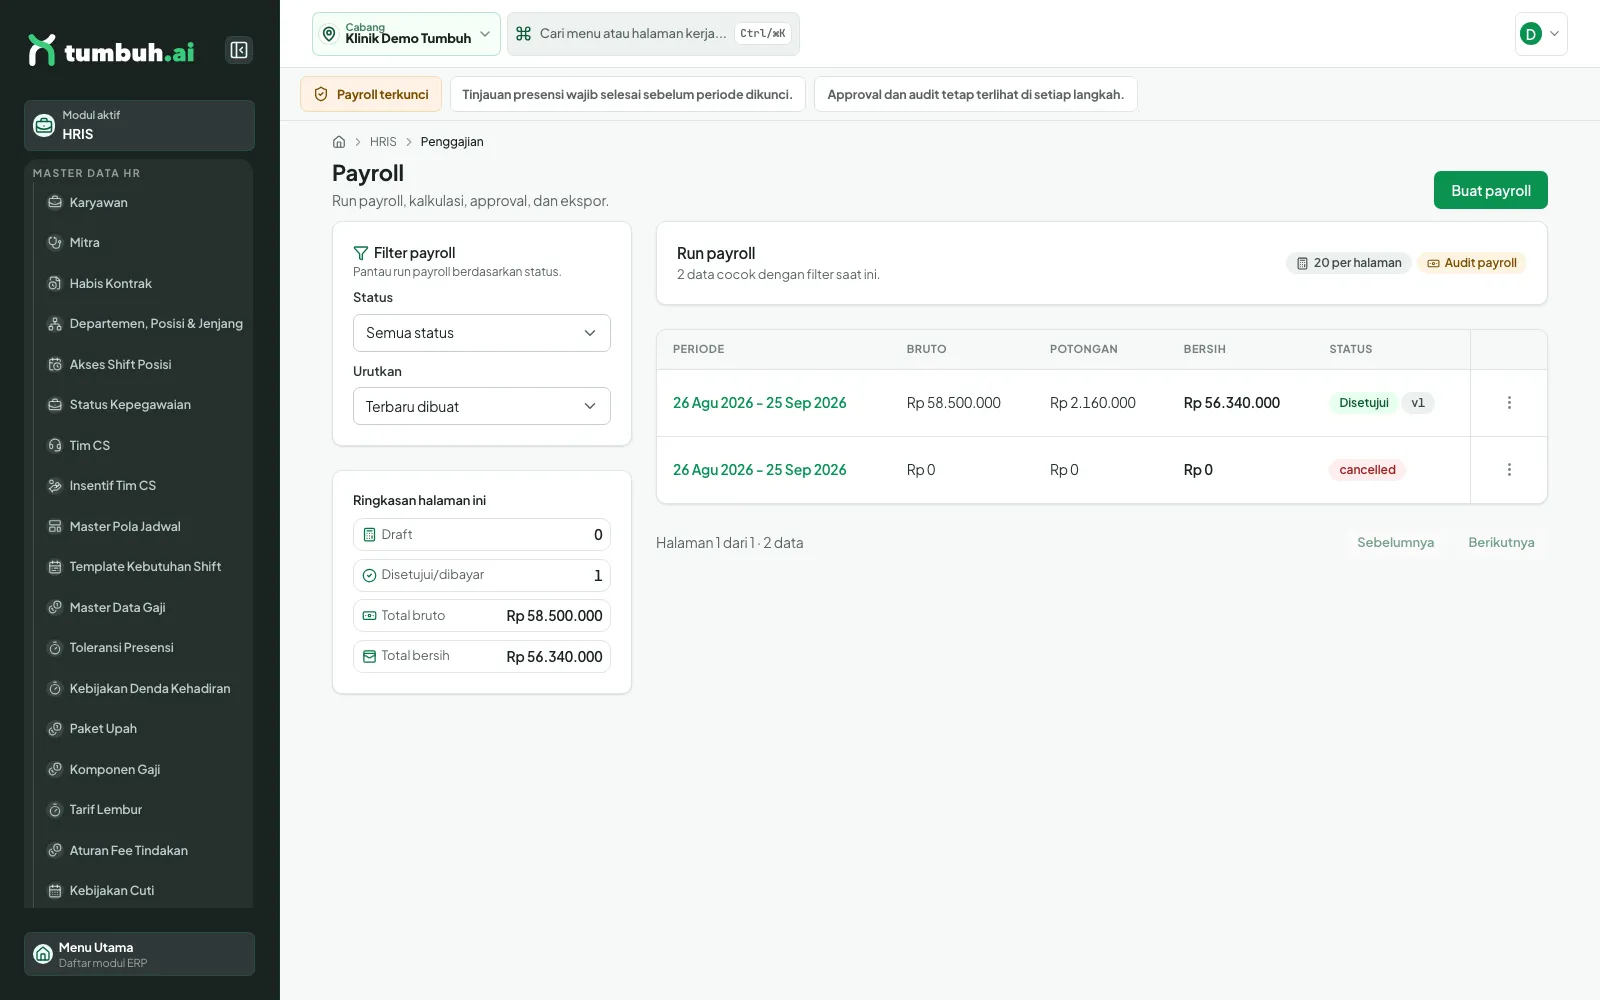Navigate to Paket Upah
Screen dimensions: 1600x1000
point(145,729)
